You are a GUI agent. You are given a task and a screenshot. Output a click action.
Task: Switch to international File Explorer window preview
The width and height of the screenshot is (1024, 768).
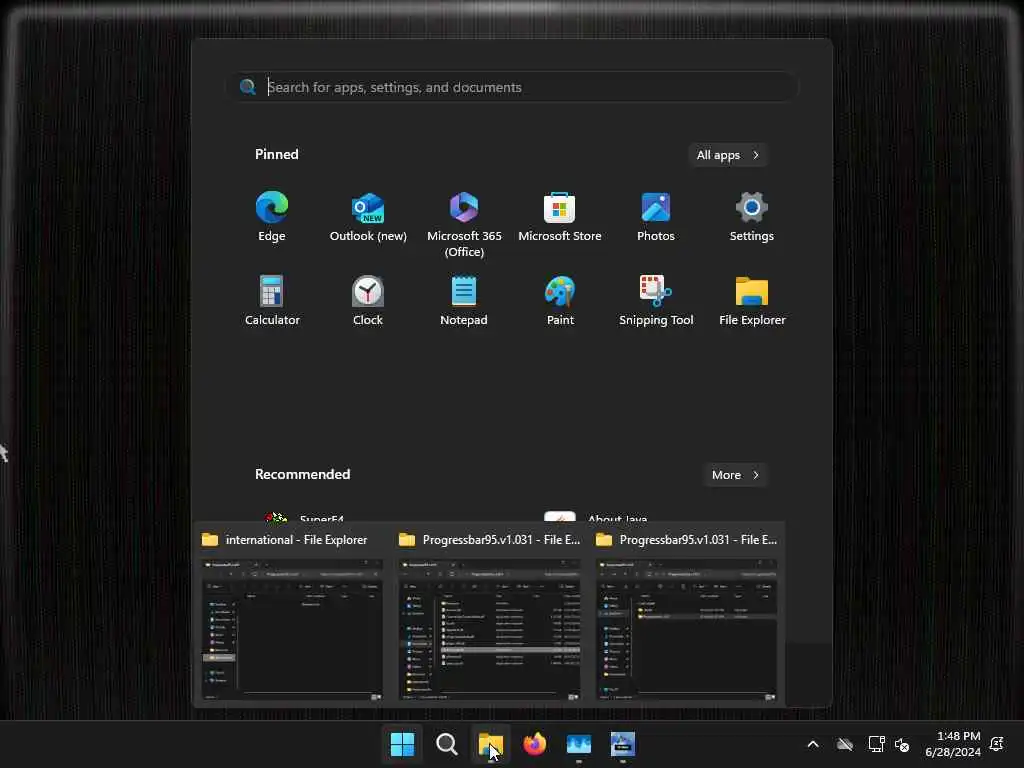[293, 630]
